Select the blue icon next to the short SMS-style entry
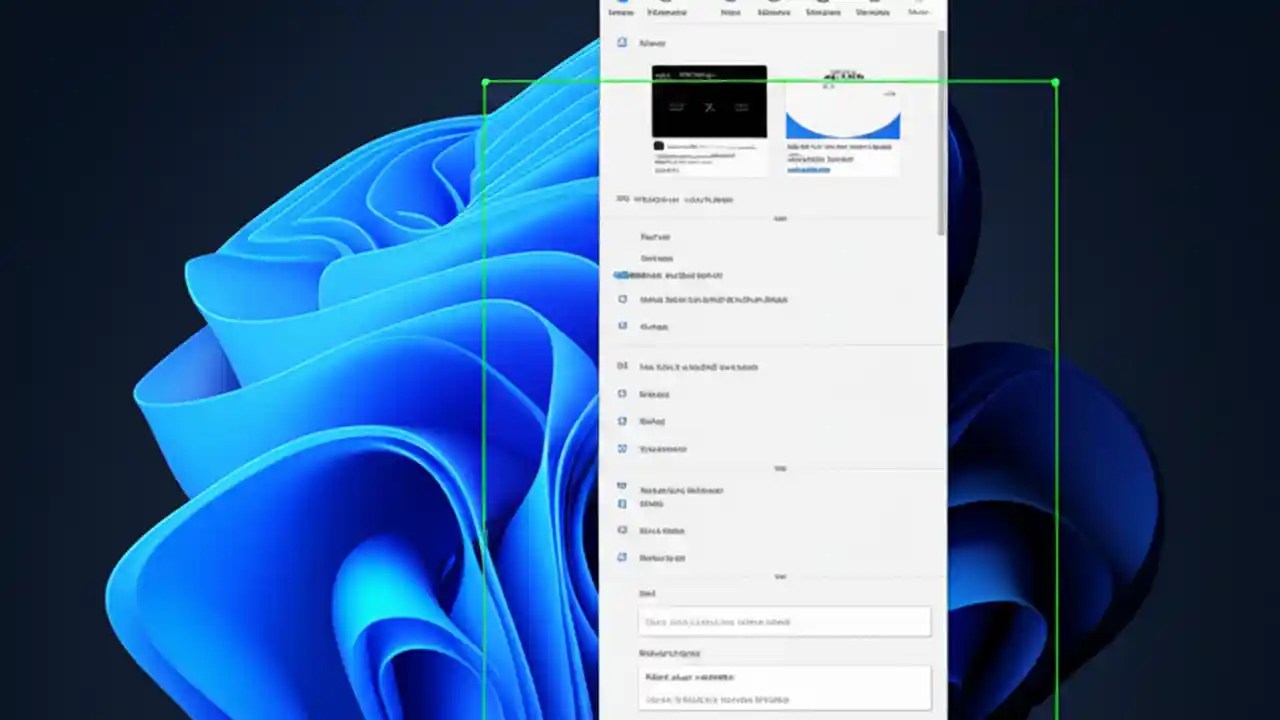This screenshot has width=1280, height=720. [x=622, y=504]
